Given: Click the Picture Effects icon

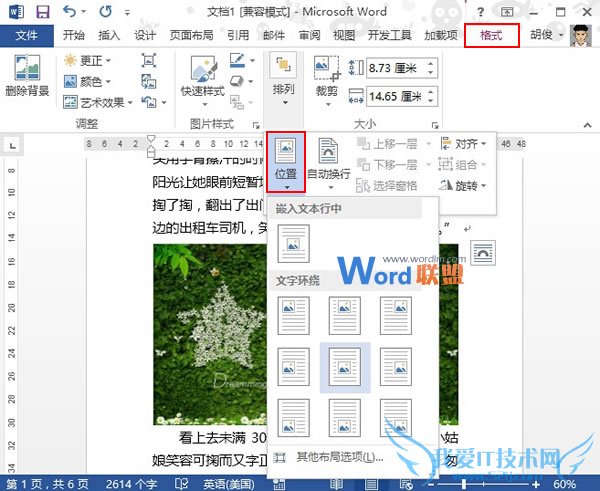Looking at the screenshot, I should point(237,81).
